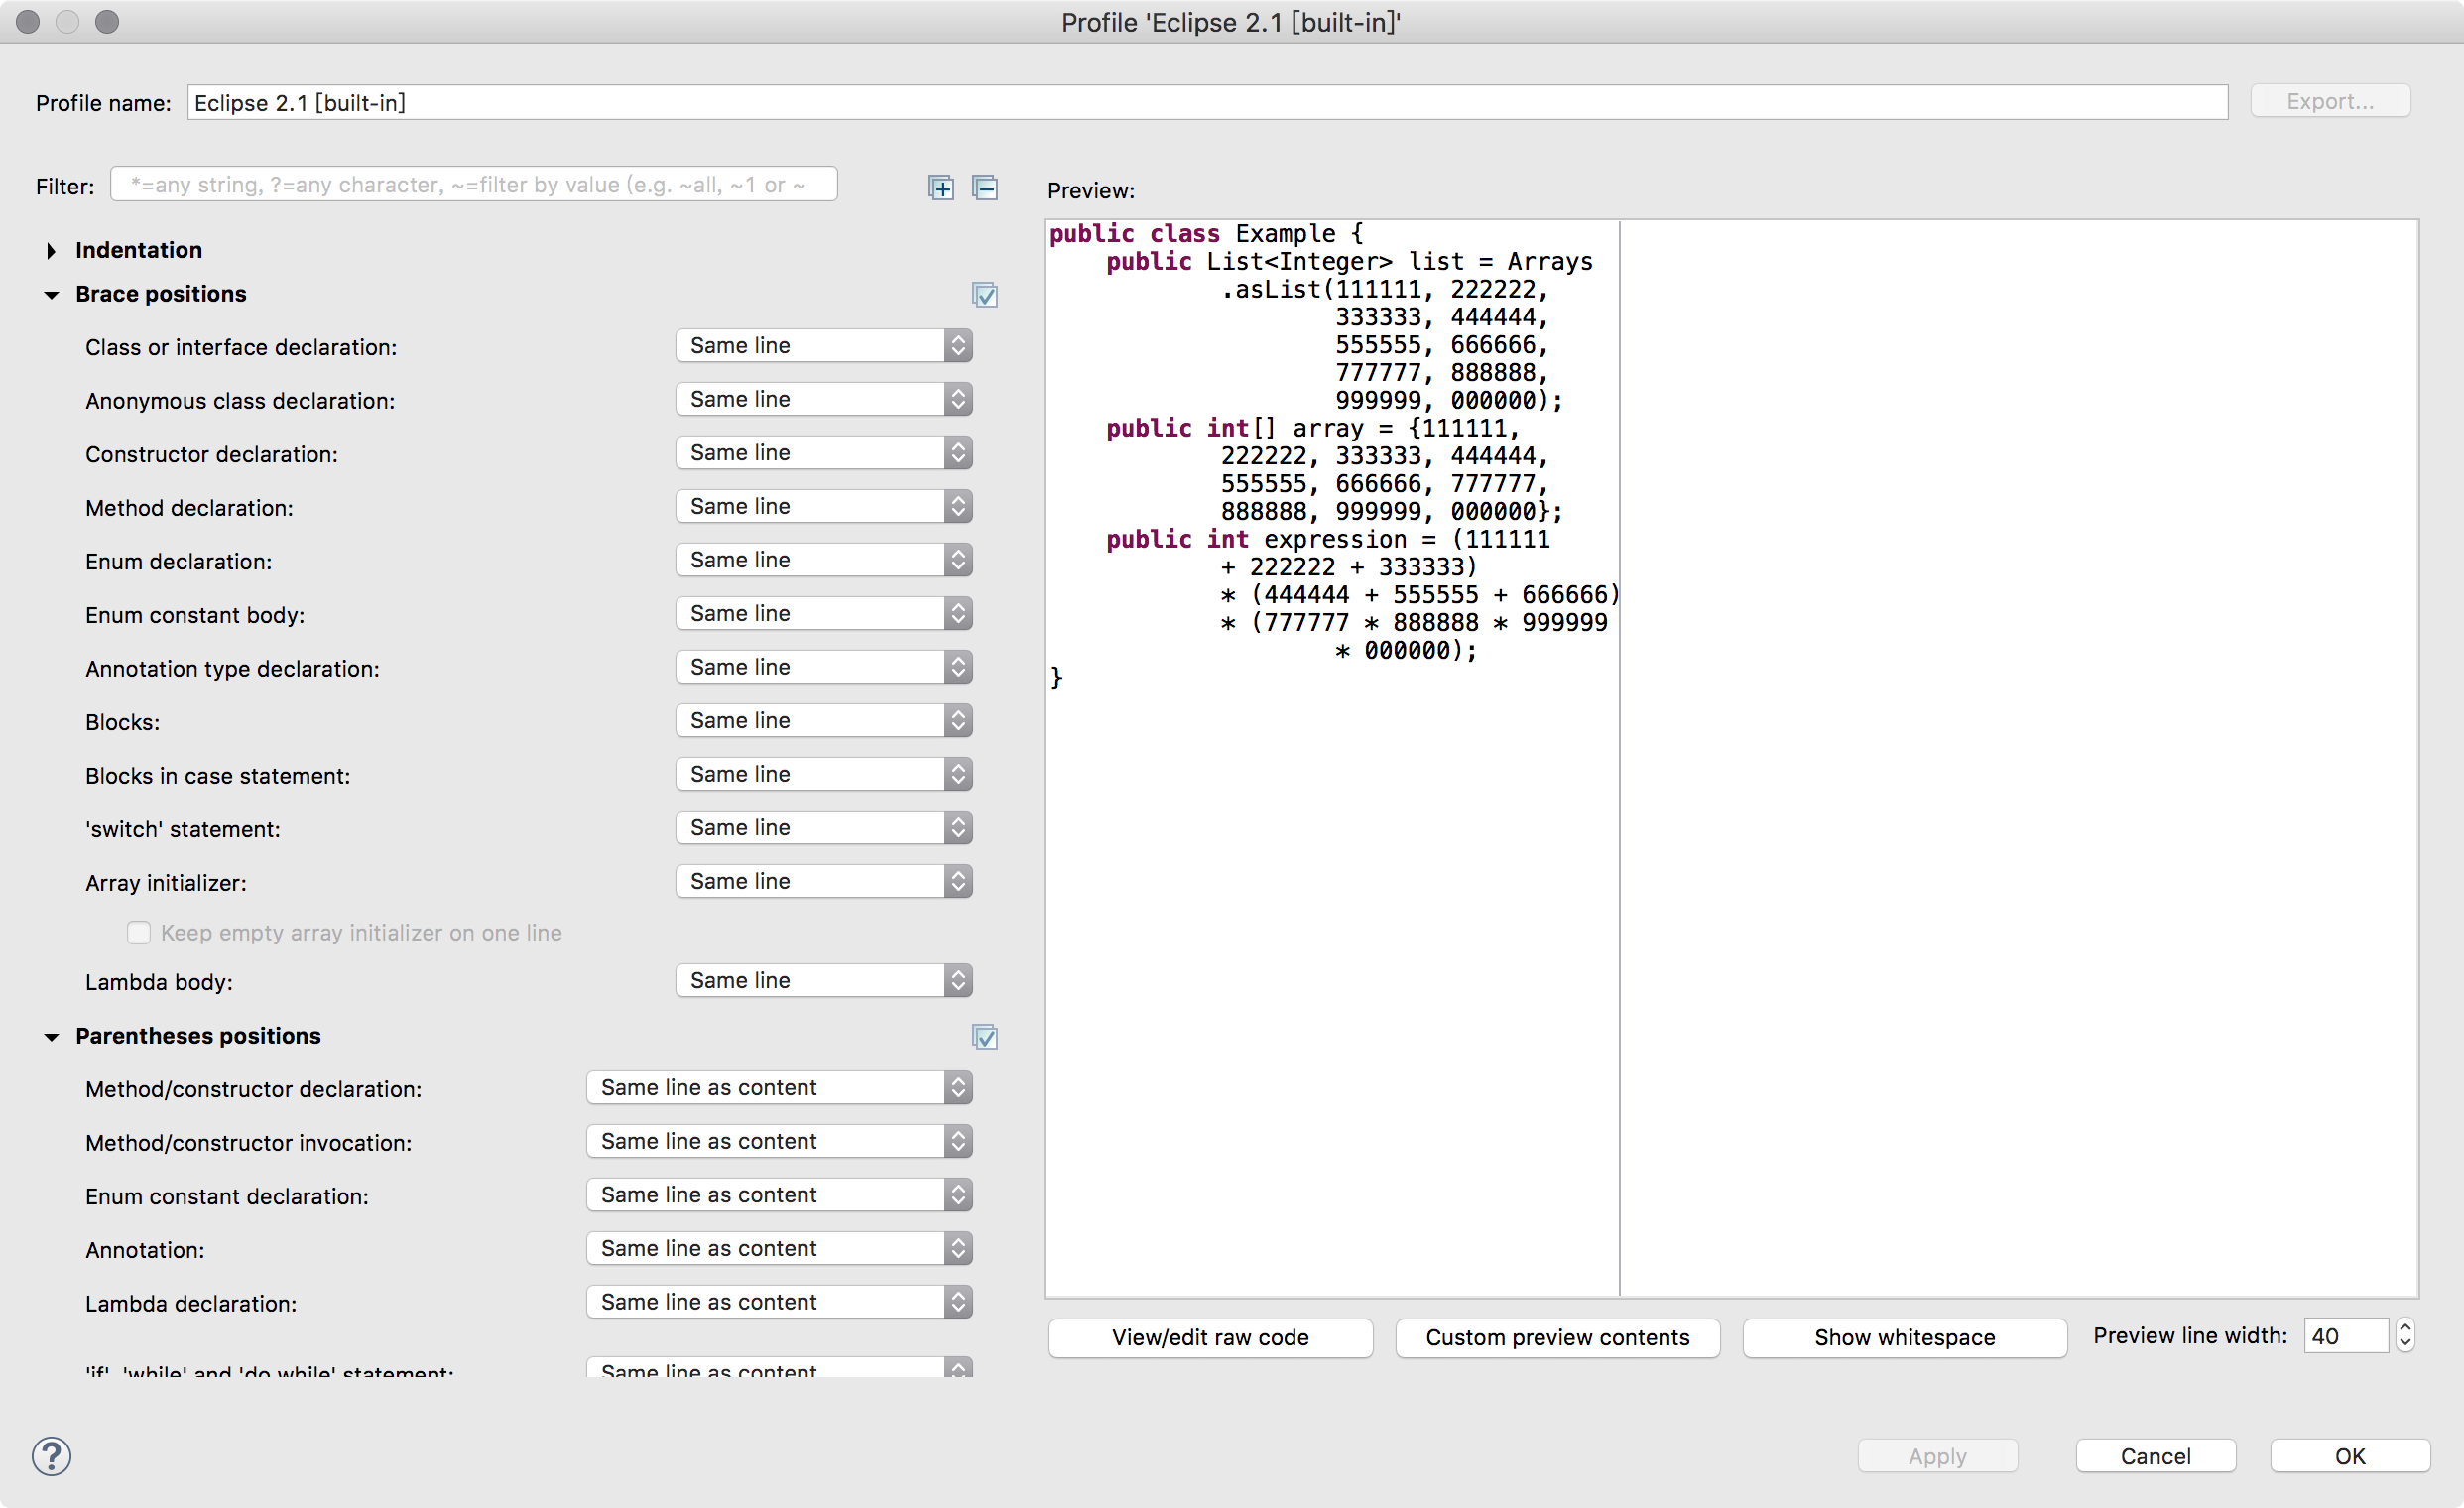Click the Filter search field

click(473, 185)
